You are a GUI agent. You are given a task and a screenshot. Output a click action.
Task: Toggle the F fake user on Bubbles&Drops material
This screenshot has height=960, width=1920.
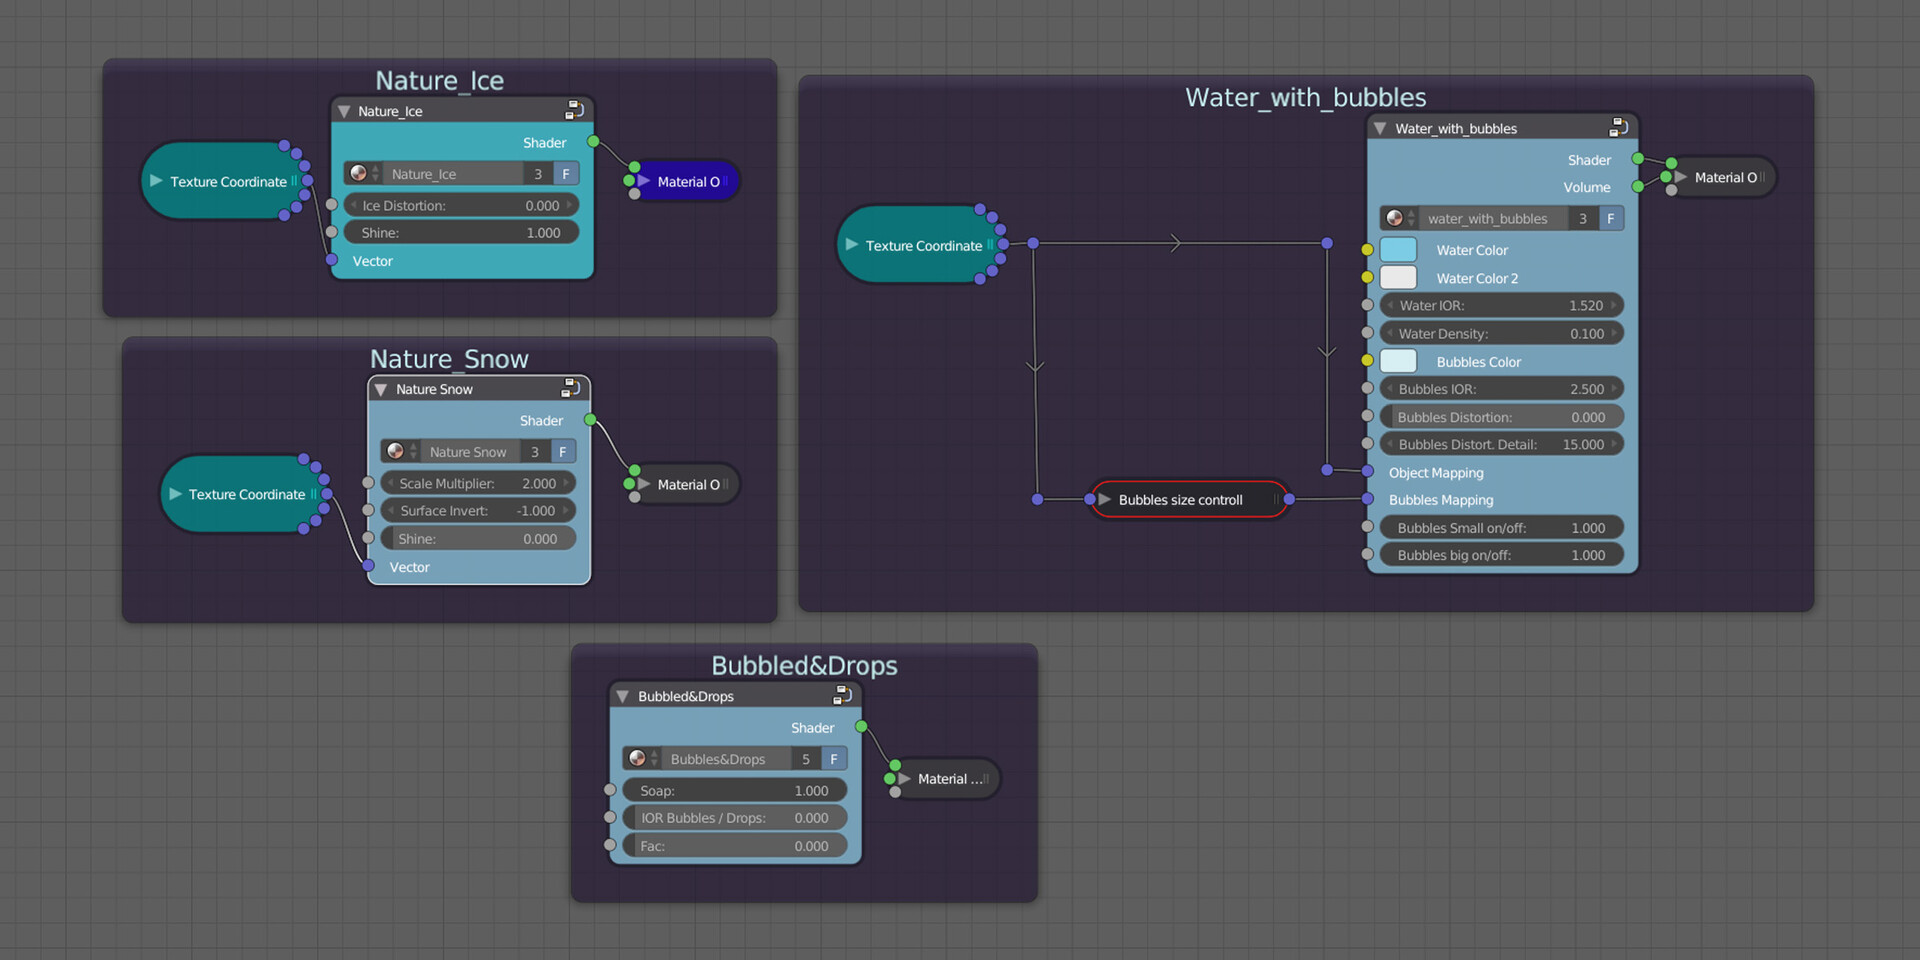click(833, 758)
